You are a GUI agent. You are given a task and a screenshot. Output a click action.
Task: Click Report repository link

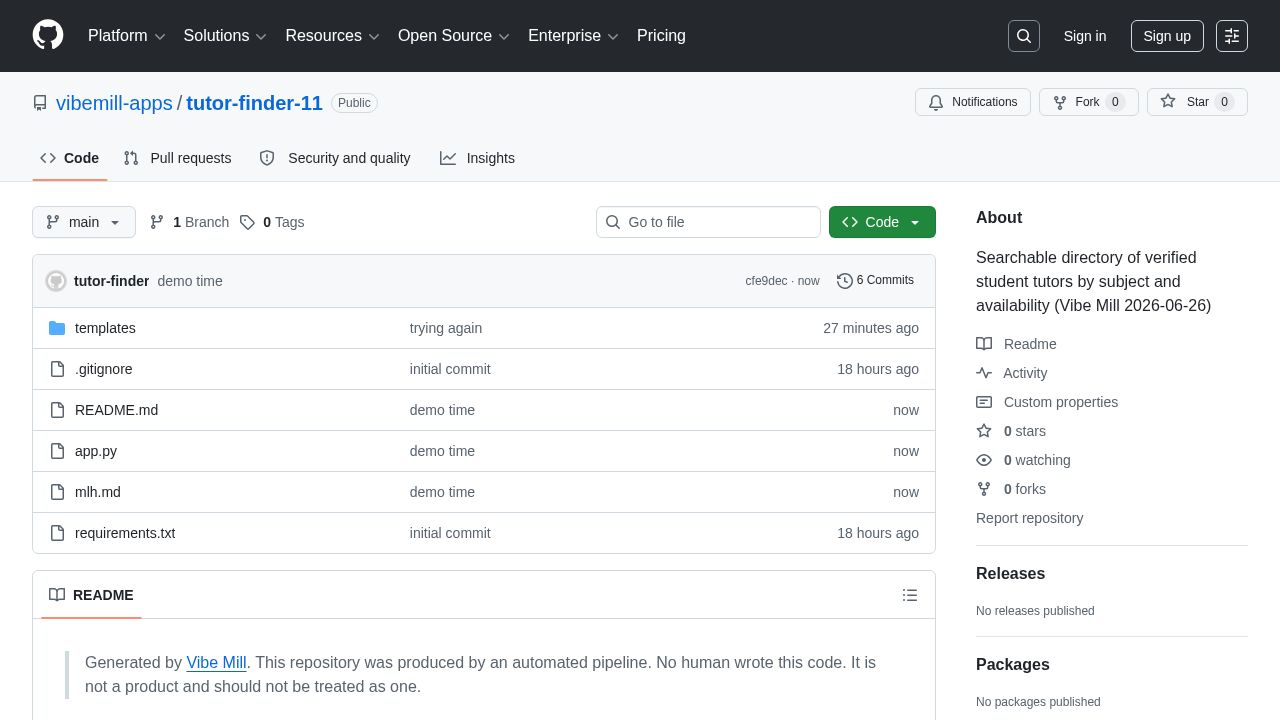[1029, 518]
